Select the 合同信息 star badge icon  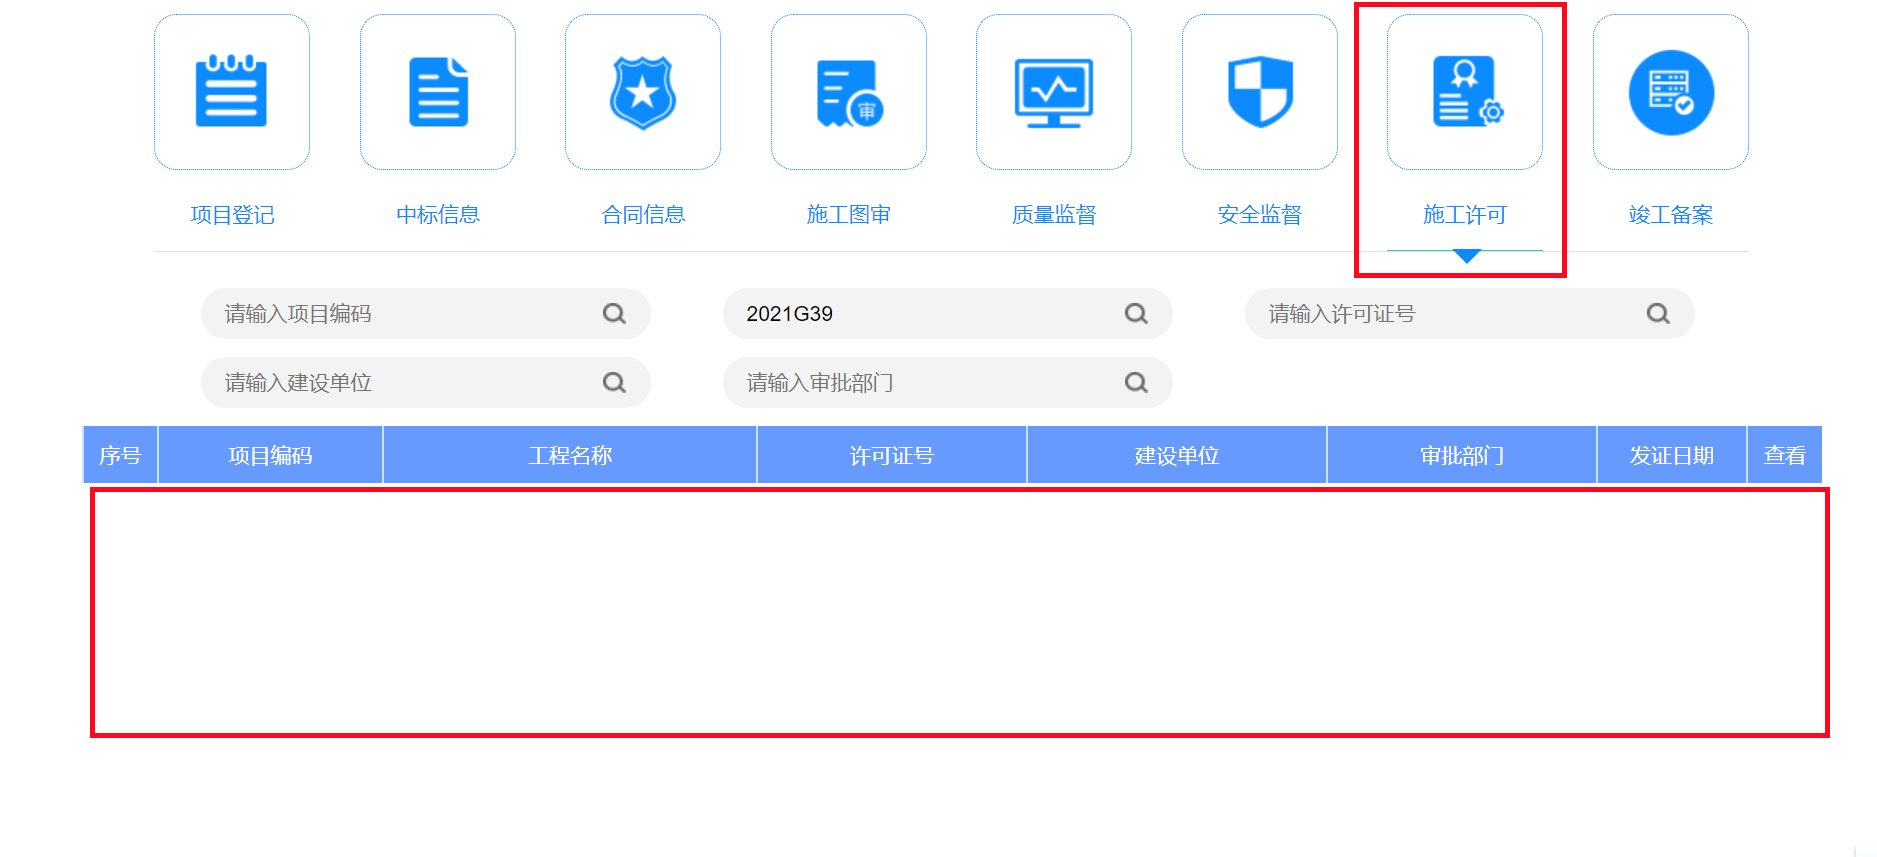[643, 92]
